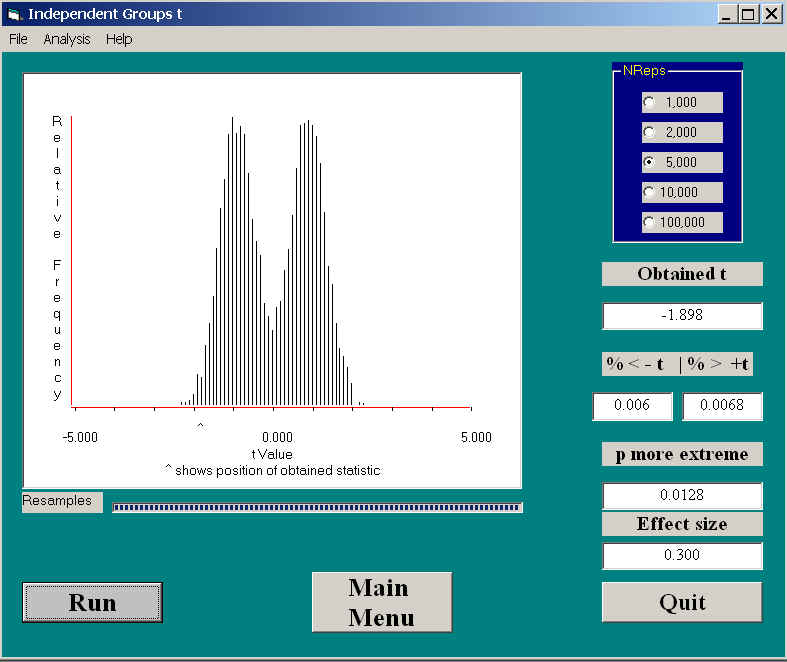Viewport: 787px width, 662px height.
Task: Select the % < -t field showing 0.006
Action: [632, 406]
